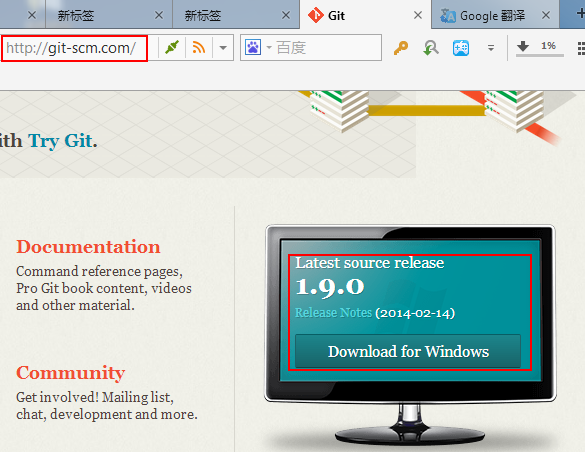The image size is (585, 452).
Task: Expand the search engine selector arrow
Action: point(269,48)
